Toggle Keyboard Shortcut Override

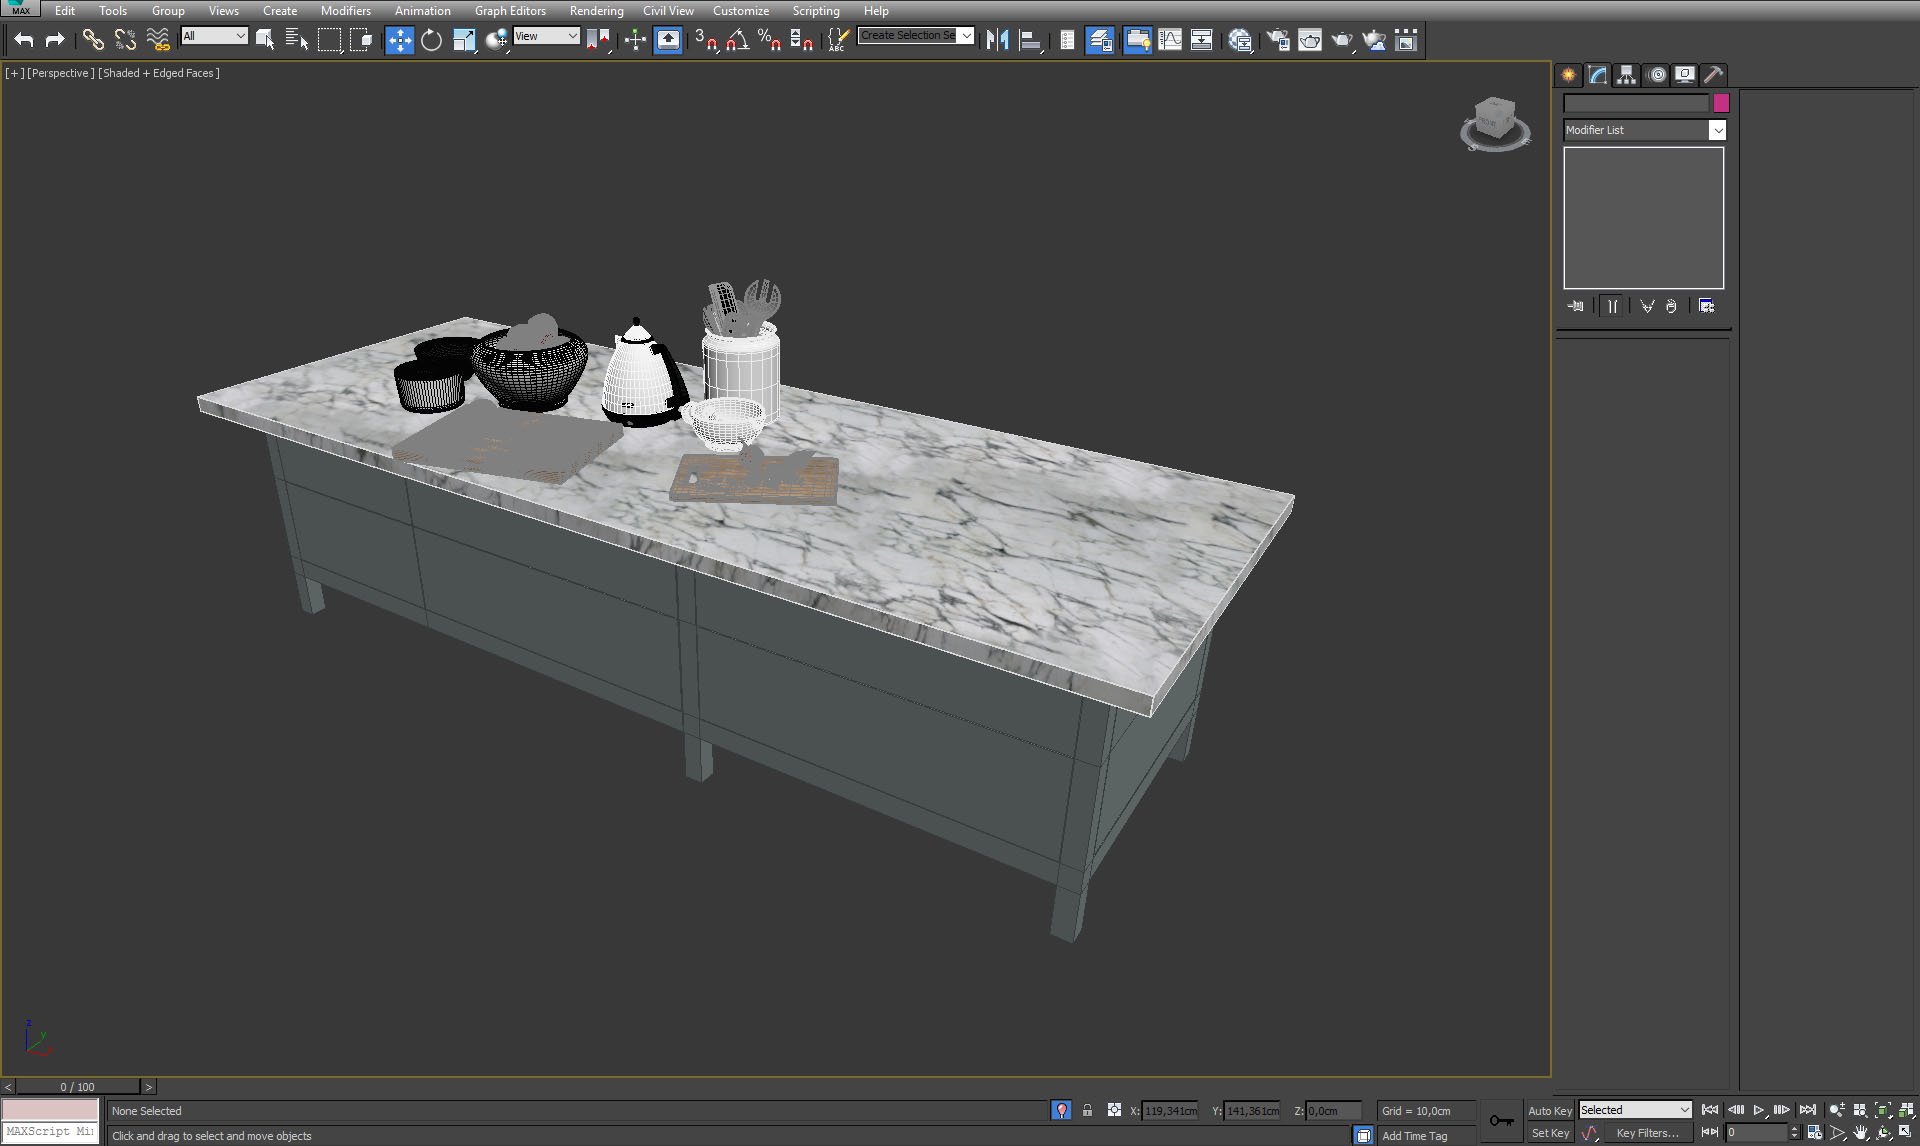click(668, 40)
